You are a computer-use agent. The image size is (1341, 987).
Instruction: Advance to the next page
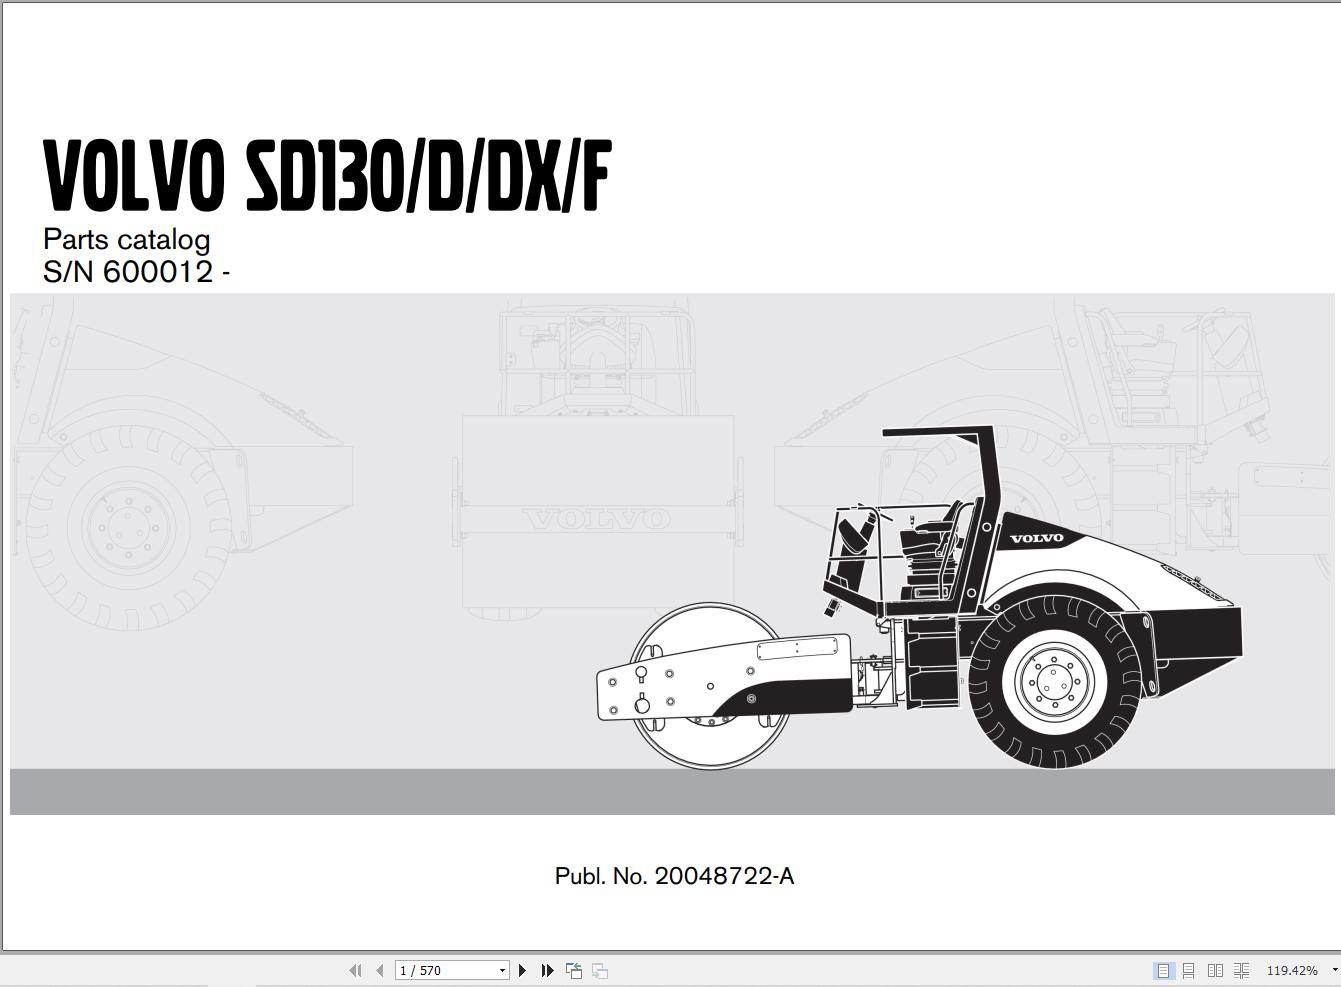(x=522, y=970)
